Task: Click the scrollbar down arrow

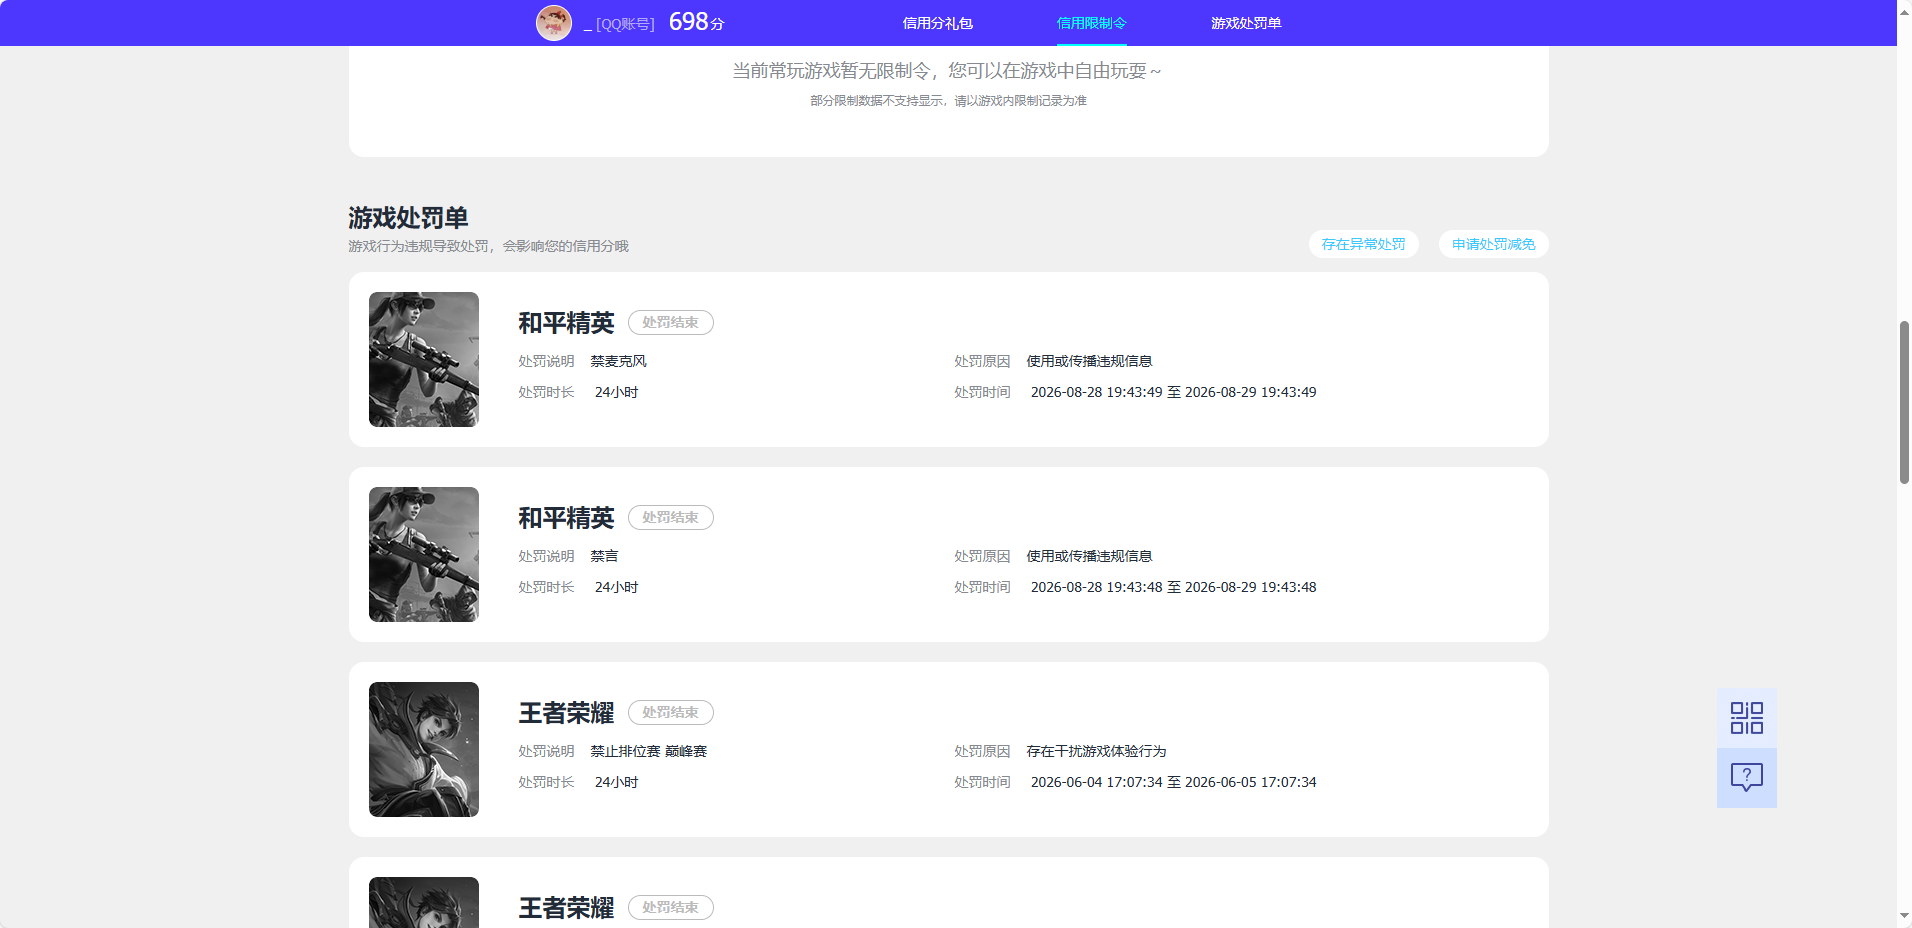Action: pos(1904,916)
